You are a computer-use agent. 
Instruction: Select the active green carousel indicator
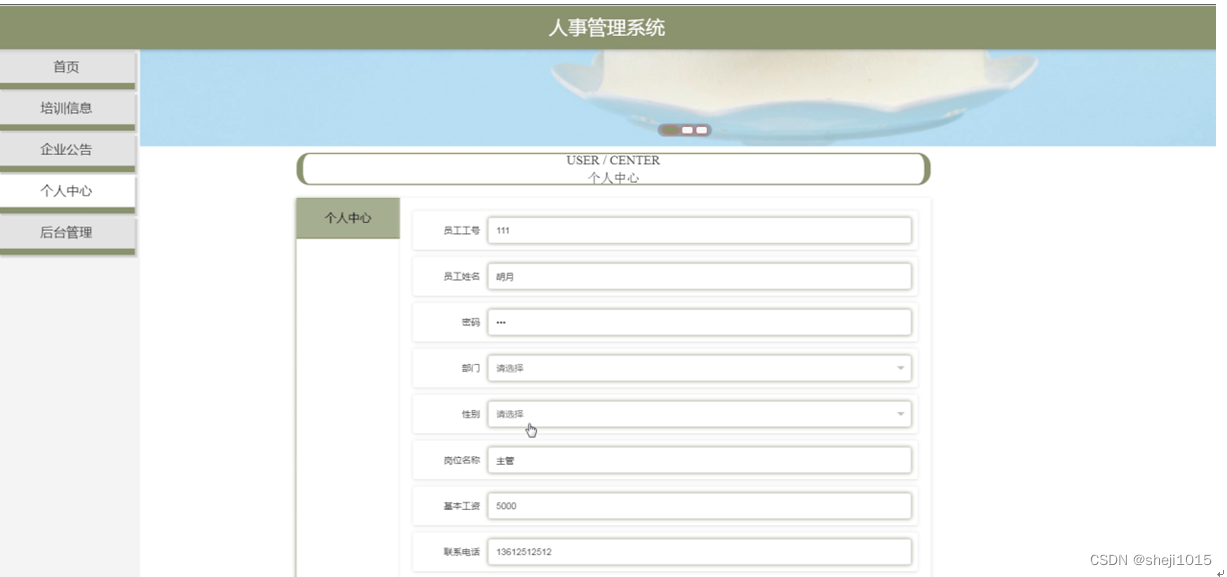(671, 130)
